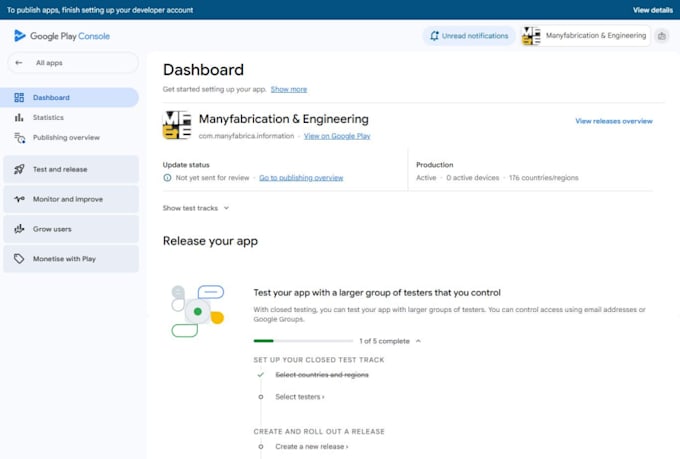
Task: Click the rocket icon for Test and release
Action: (x=19, y=169)
